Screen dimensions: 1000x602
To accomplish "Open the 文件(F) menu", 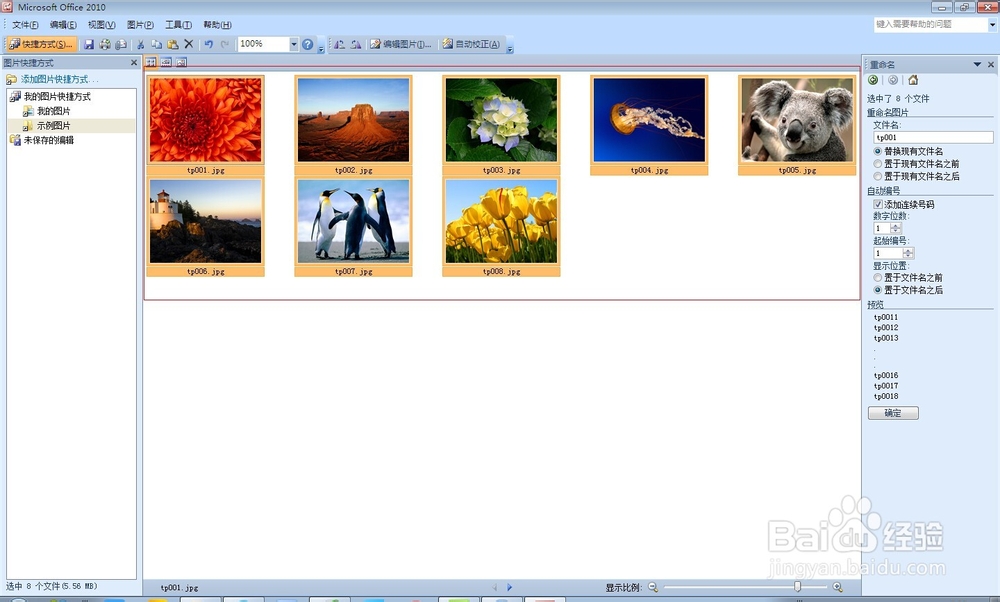I will [x=25, y=25].
